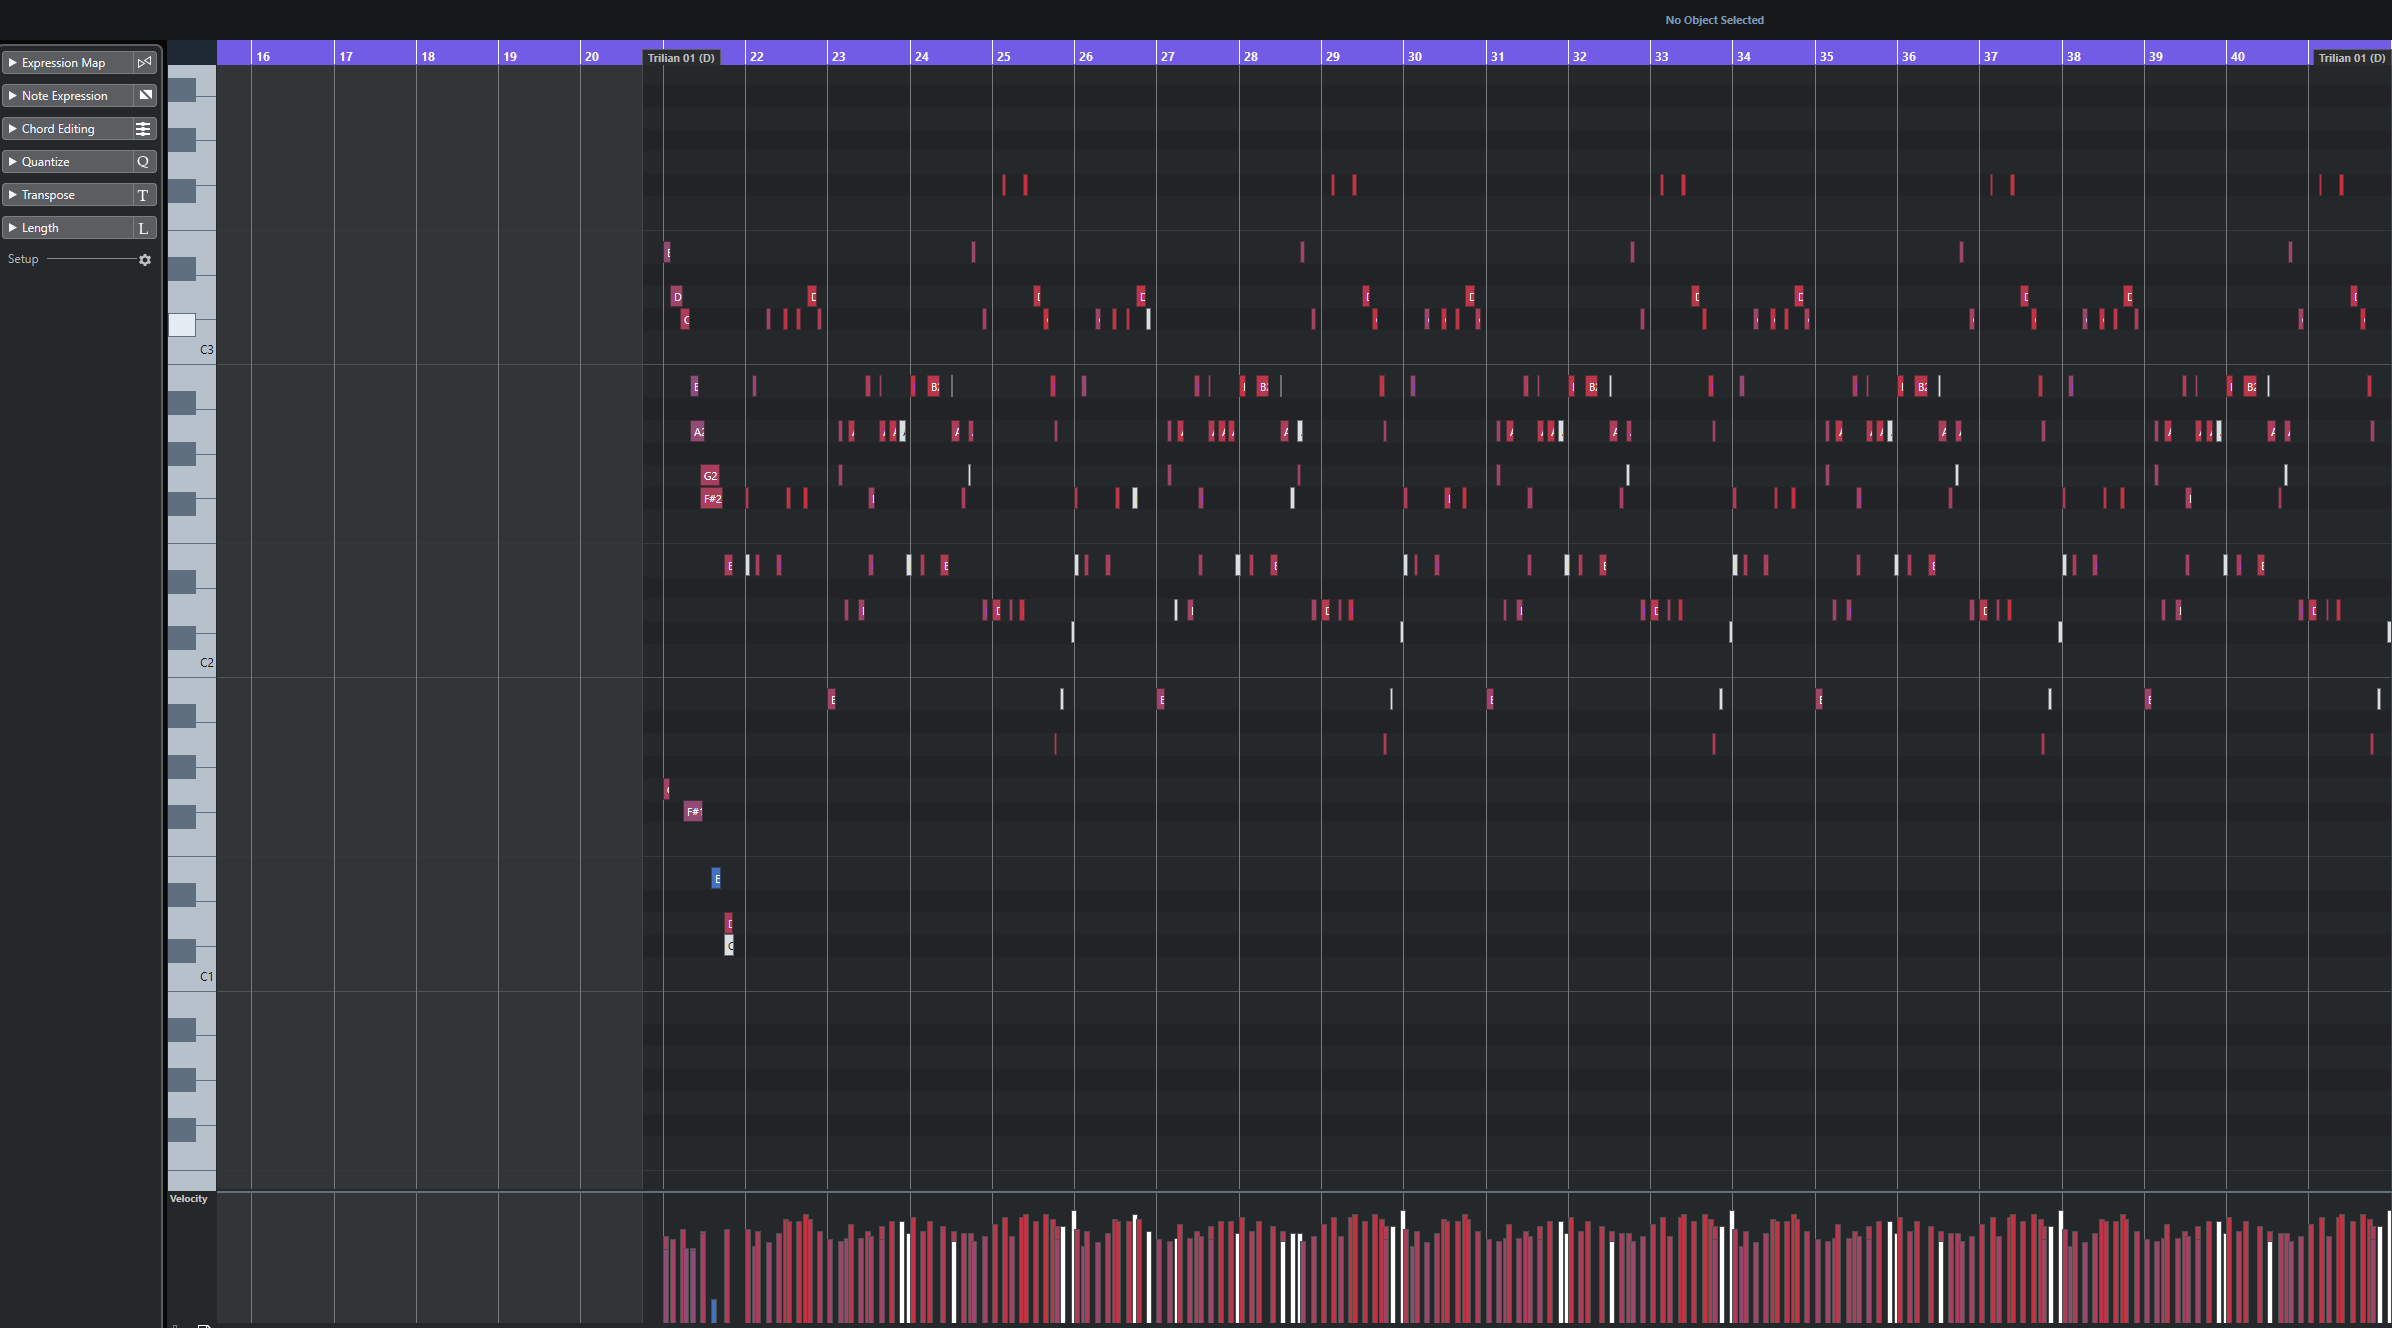Click the Transpose T icon
The width and height of the screenshot is (2392, 1328).
click(143, 195)
